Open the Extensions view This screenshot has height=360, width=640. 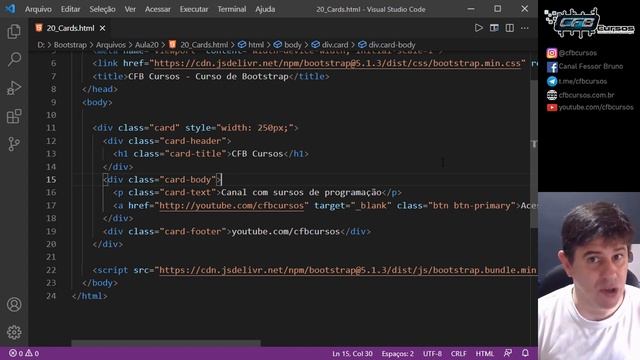click(x=14, y=116)
